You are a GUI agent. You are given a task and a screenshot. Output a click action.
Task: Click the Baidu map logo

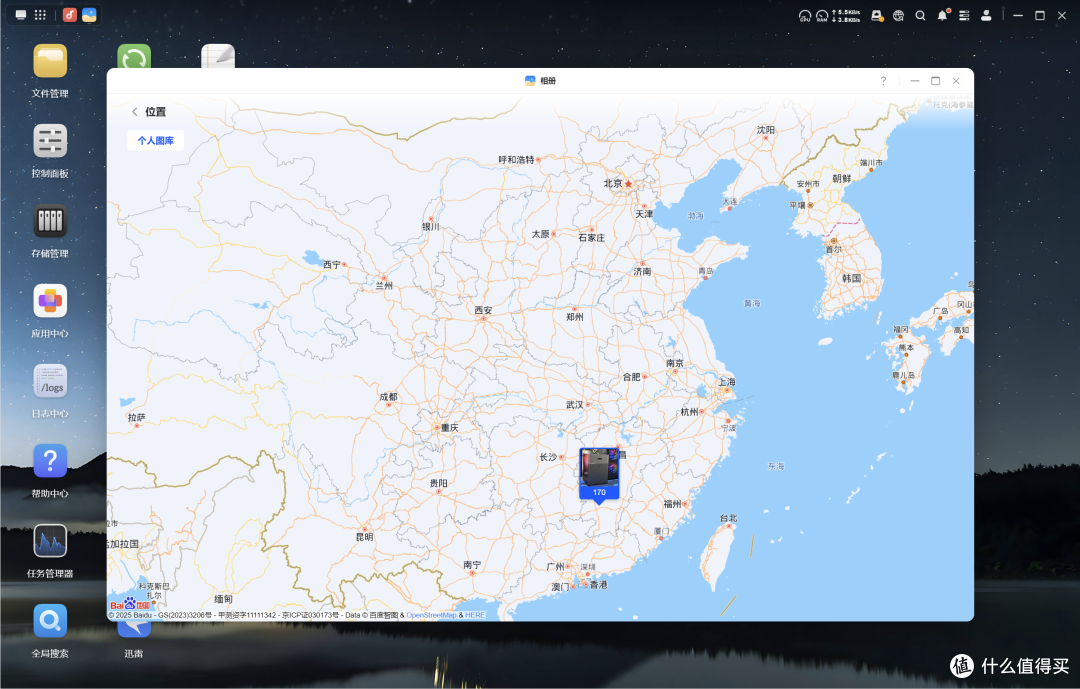(130, 604)
